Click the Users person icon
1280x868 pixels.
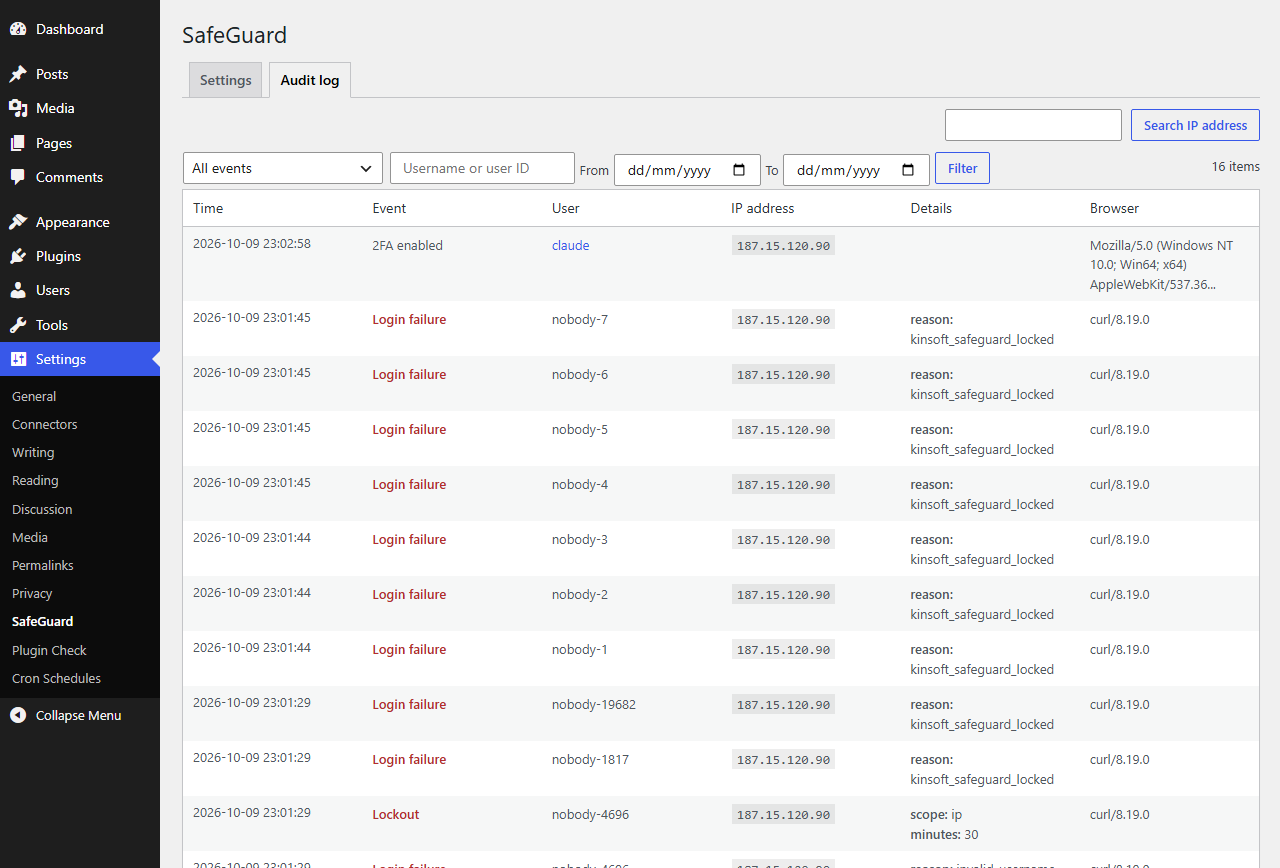click(x=18, y=290)
